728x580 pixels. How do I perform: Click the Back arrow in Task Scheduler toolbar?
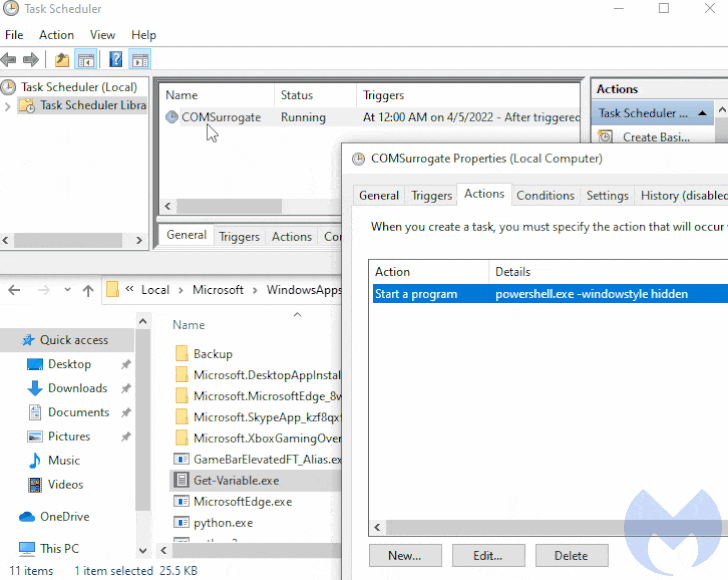[10, 60]
